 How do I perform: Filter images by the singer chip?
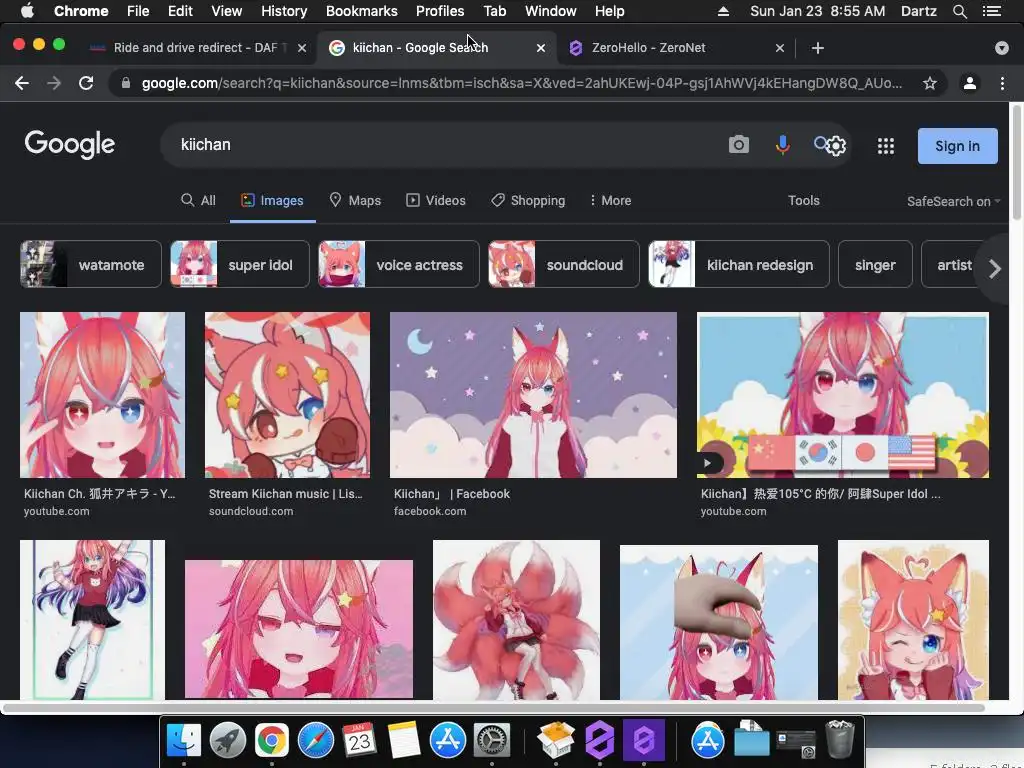click(x=875, y=264)
